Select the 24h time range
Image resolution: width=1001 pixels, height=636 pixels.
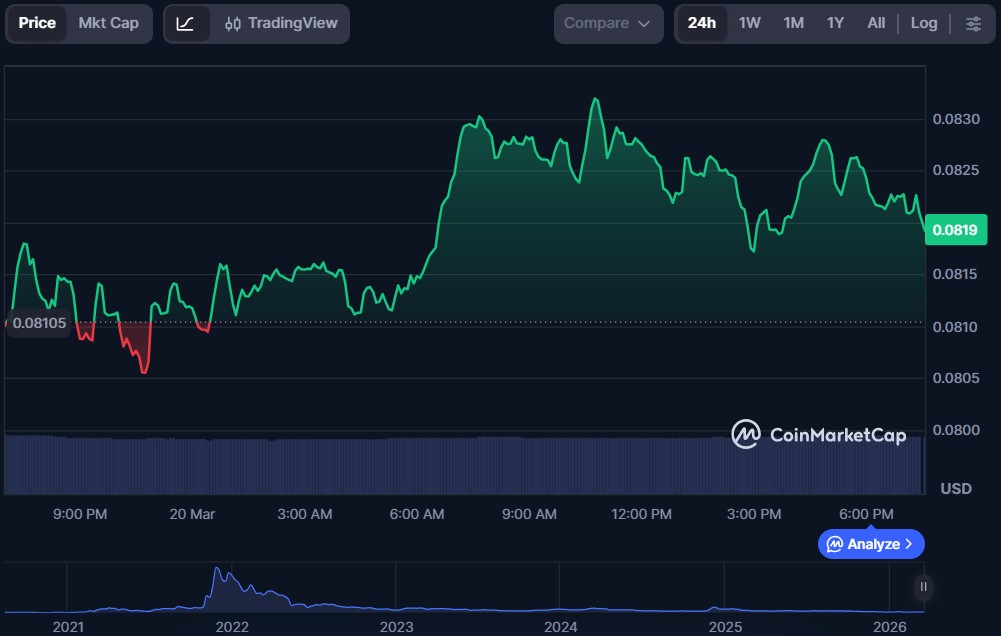(x=701, y=23)
